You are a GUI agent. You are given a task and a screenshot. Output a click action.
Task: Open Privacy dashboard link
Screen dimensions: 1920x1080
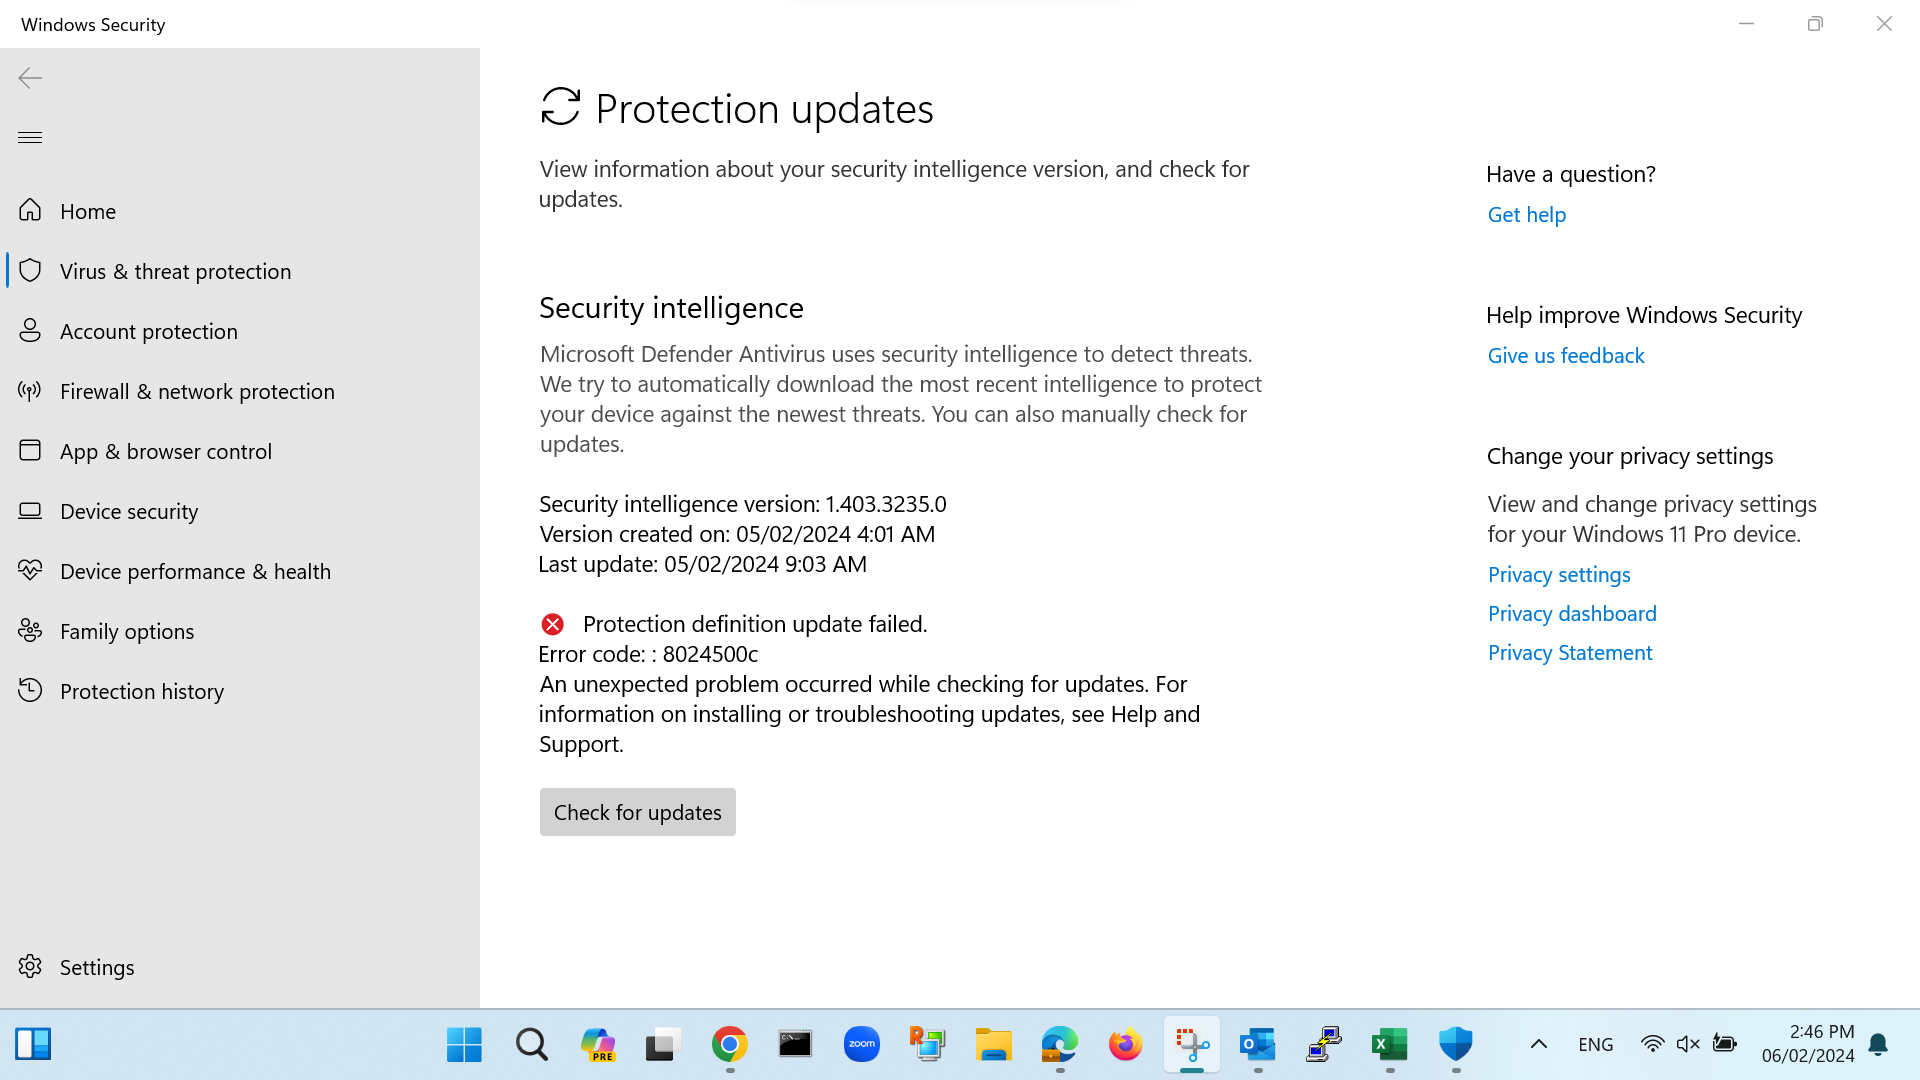click(1572, 614)
